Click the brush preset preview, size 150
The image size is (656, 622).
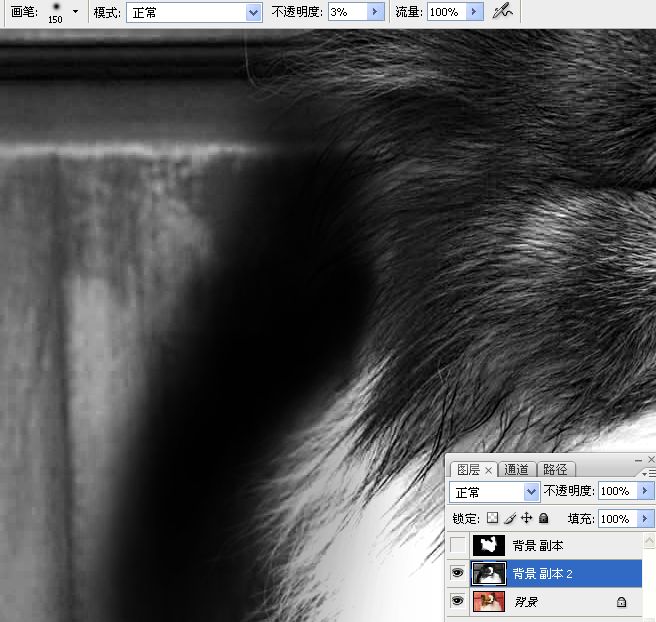tap(56, 12)
